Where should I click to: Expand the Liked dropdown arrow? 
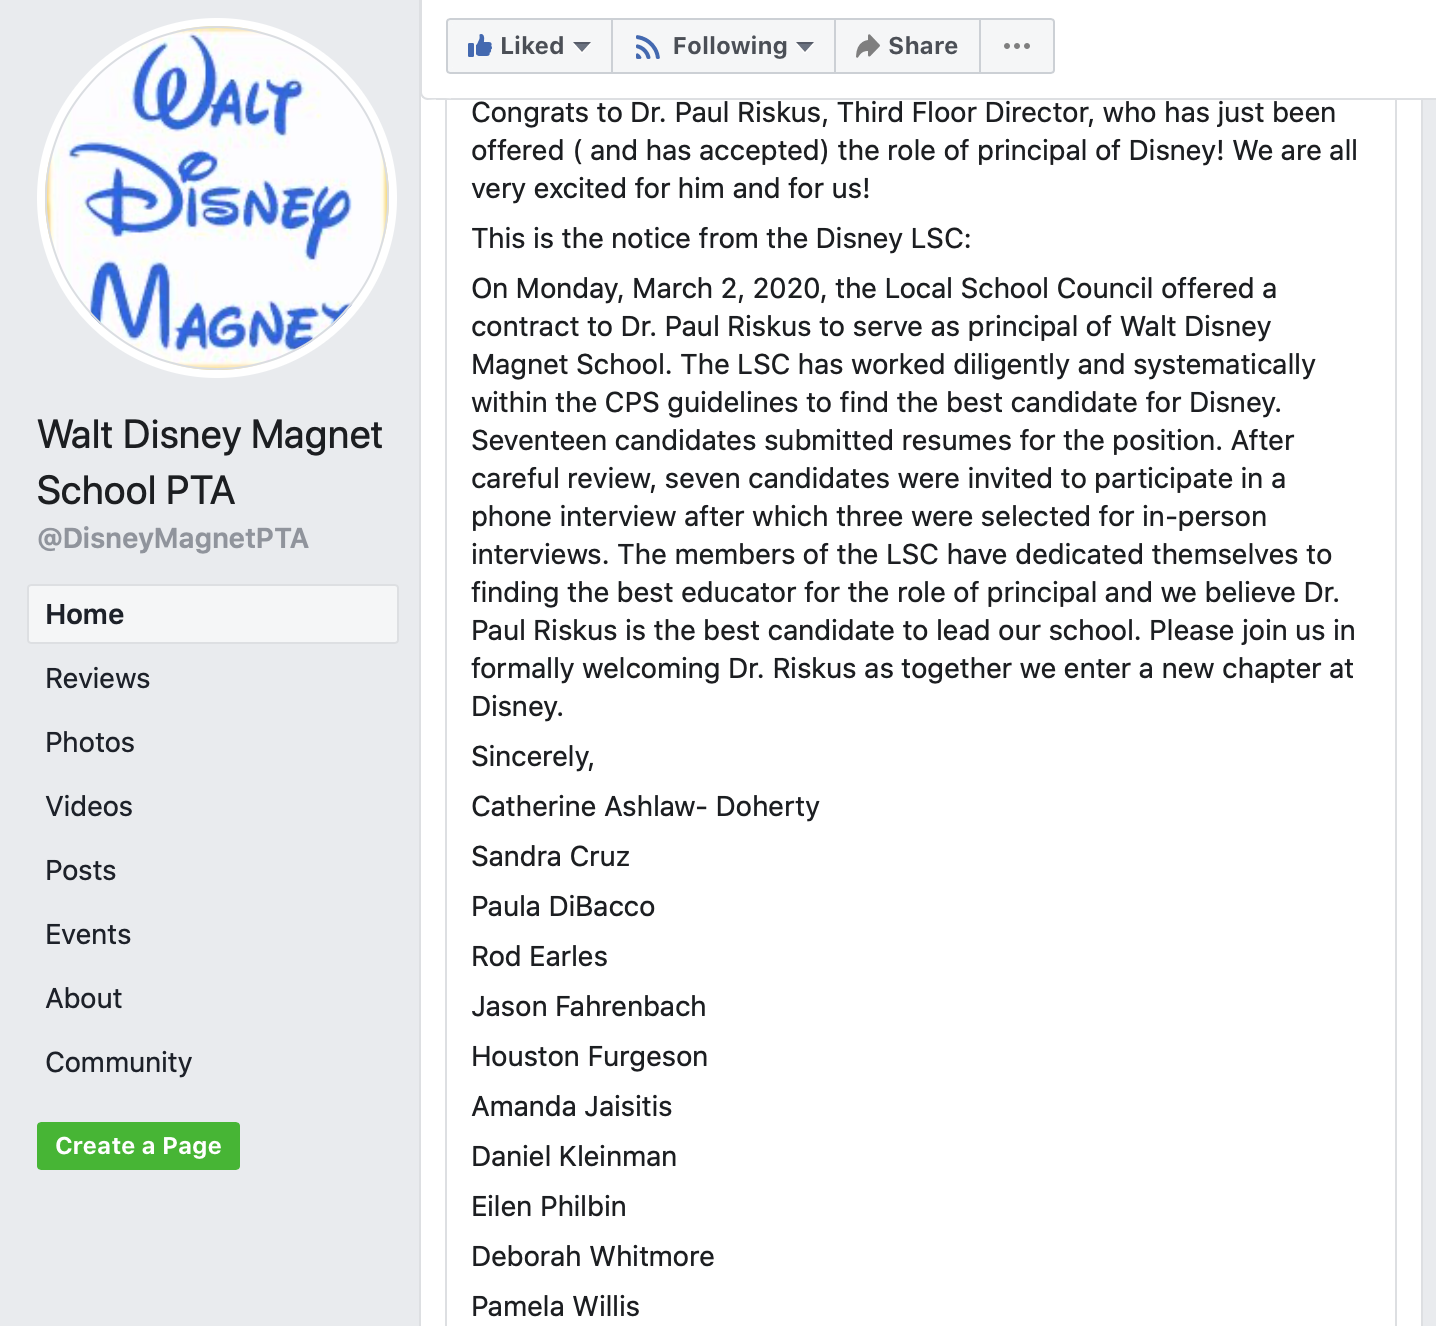click(581, 47)
